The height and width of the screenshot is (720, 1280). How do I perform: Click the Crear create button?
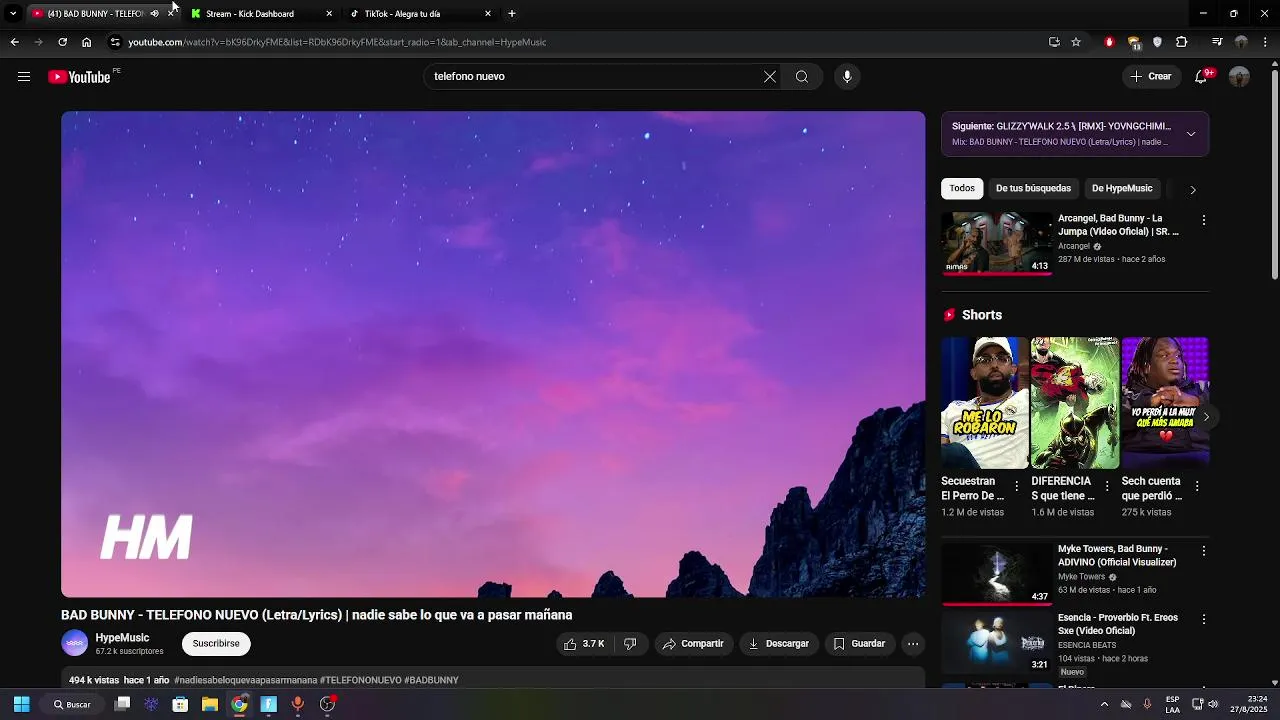pyautogui.click(x=1151, y=77)
